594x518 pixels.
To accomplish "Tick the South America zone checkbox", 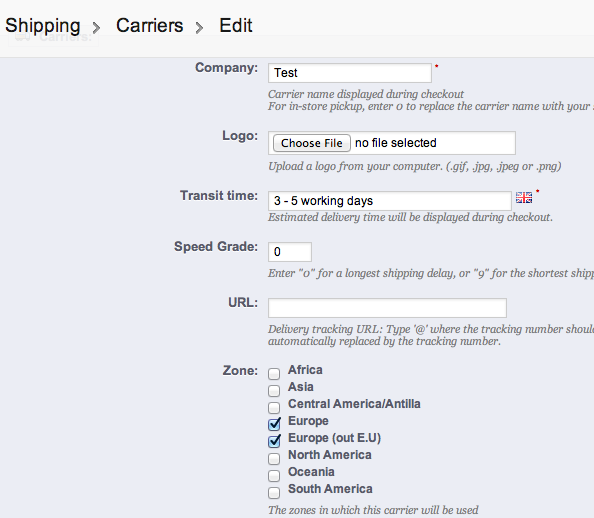I will click(274, 493).
